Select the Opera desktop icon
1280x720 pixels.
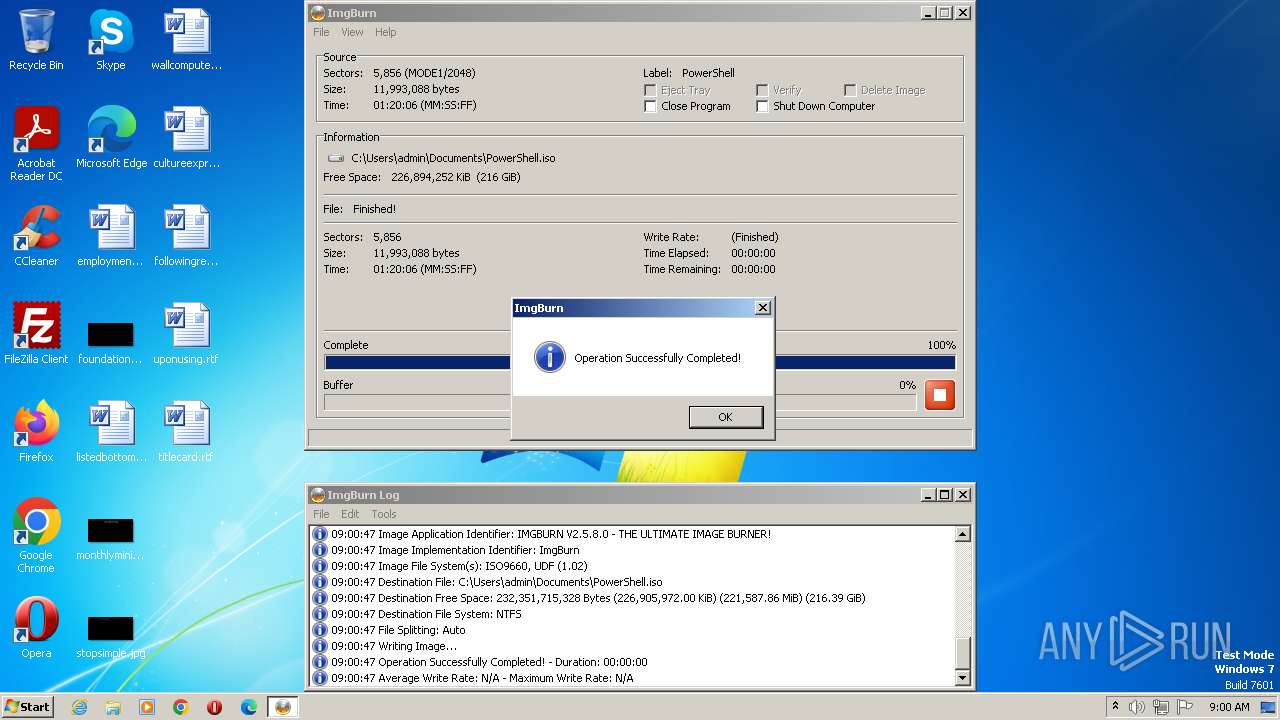pos(36,628)
